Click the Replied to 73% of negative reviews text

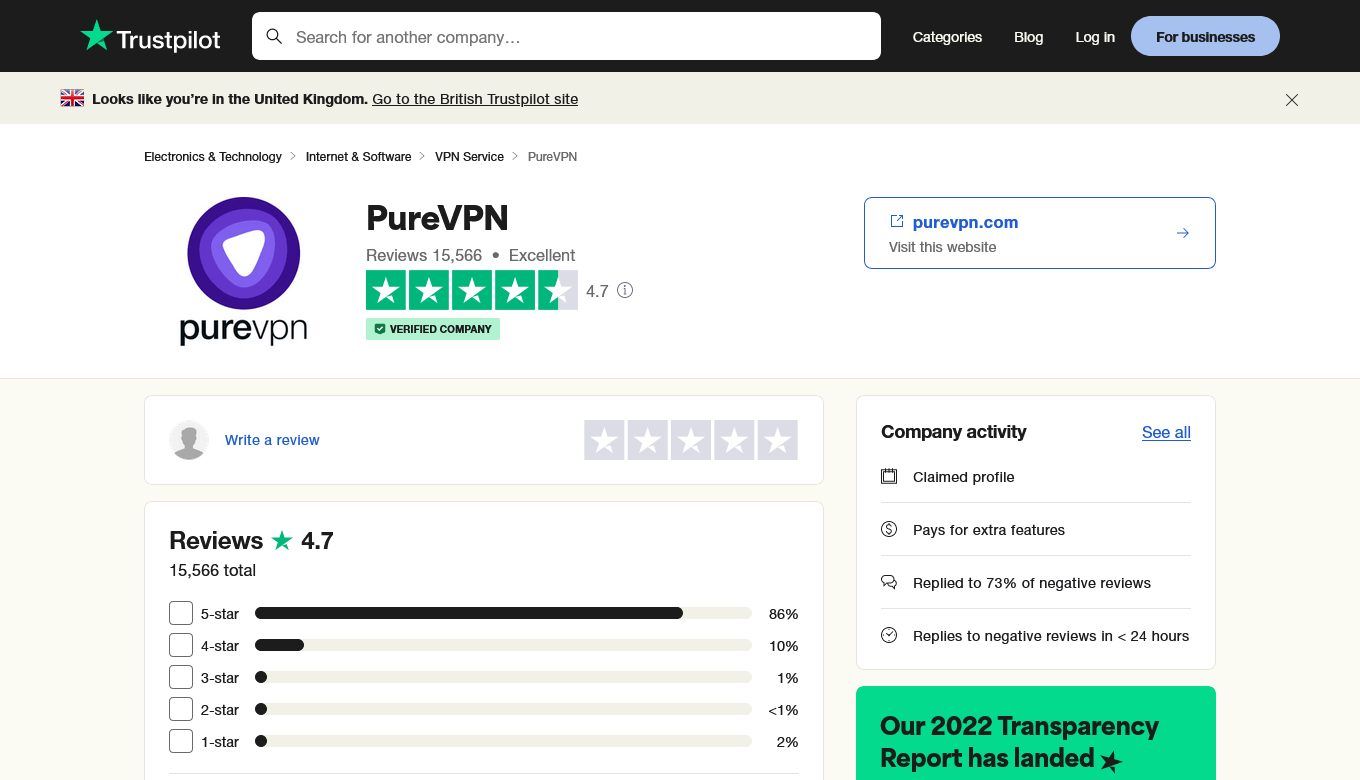click(x=1032, y=583)
